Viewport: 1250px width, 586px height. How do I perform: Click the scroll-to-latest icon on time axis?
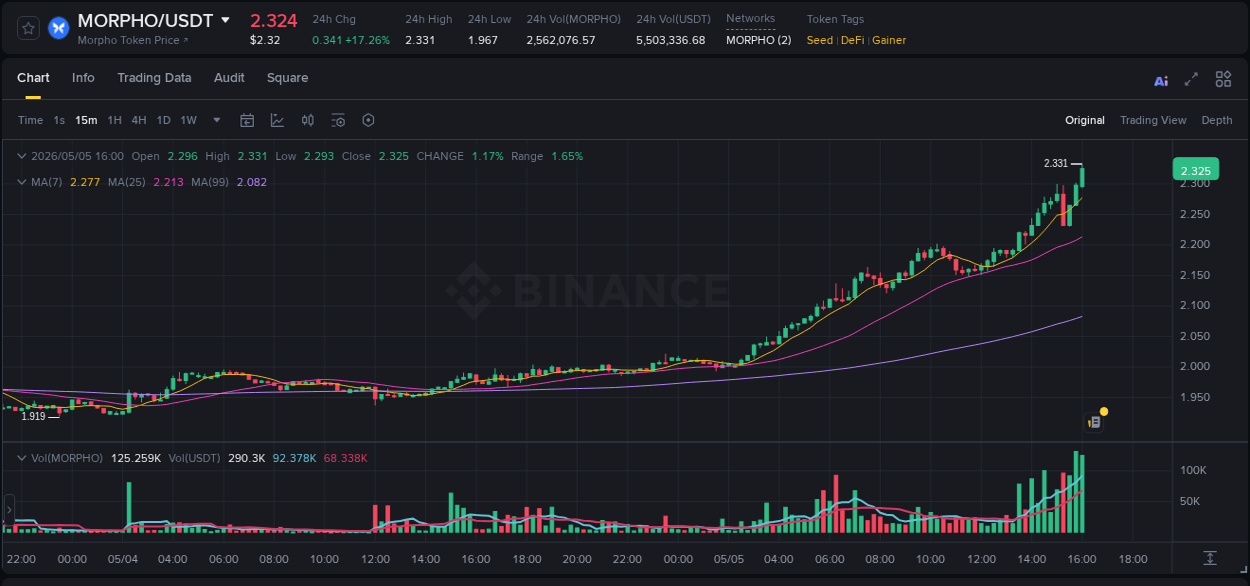1210,557
